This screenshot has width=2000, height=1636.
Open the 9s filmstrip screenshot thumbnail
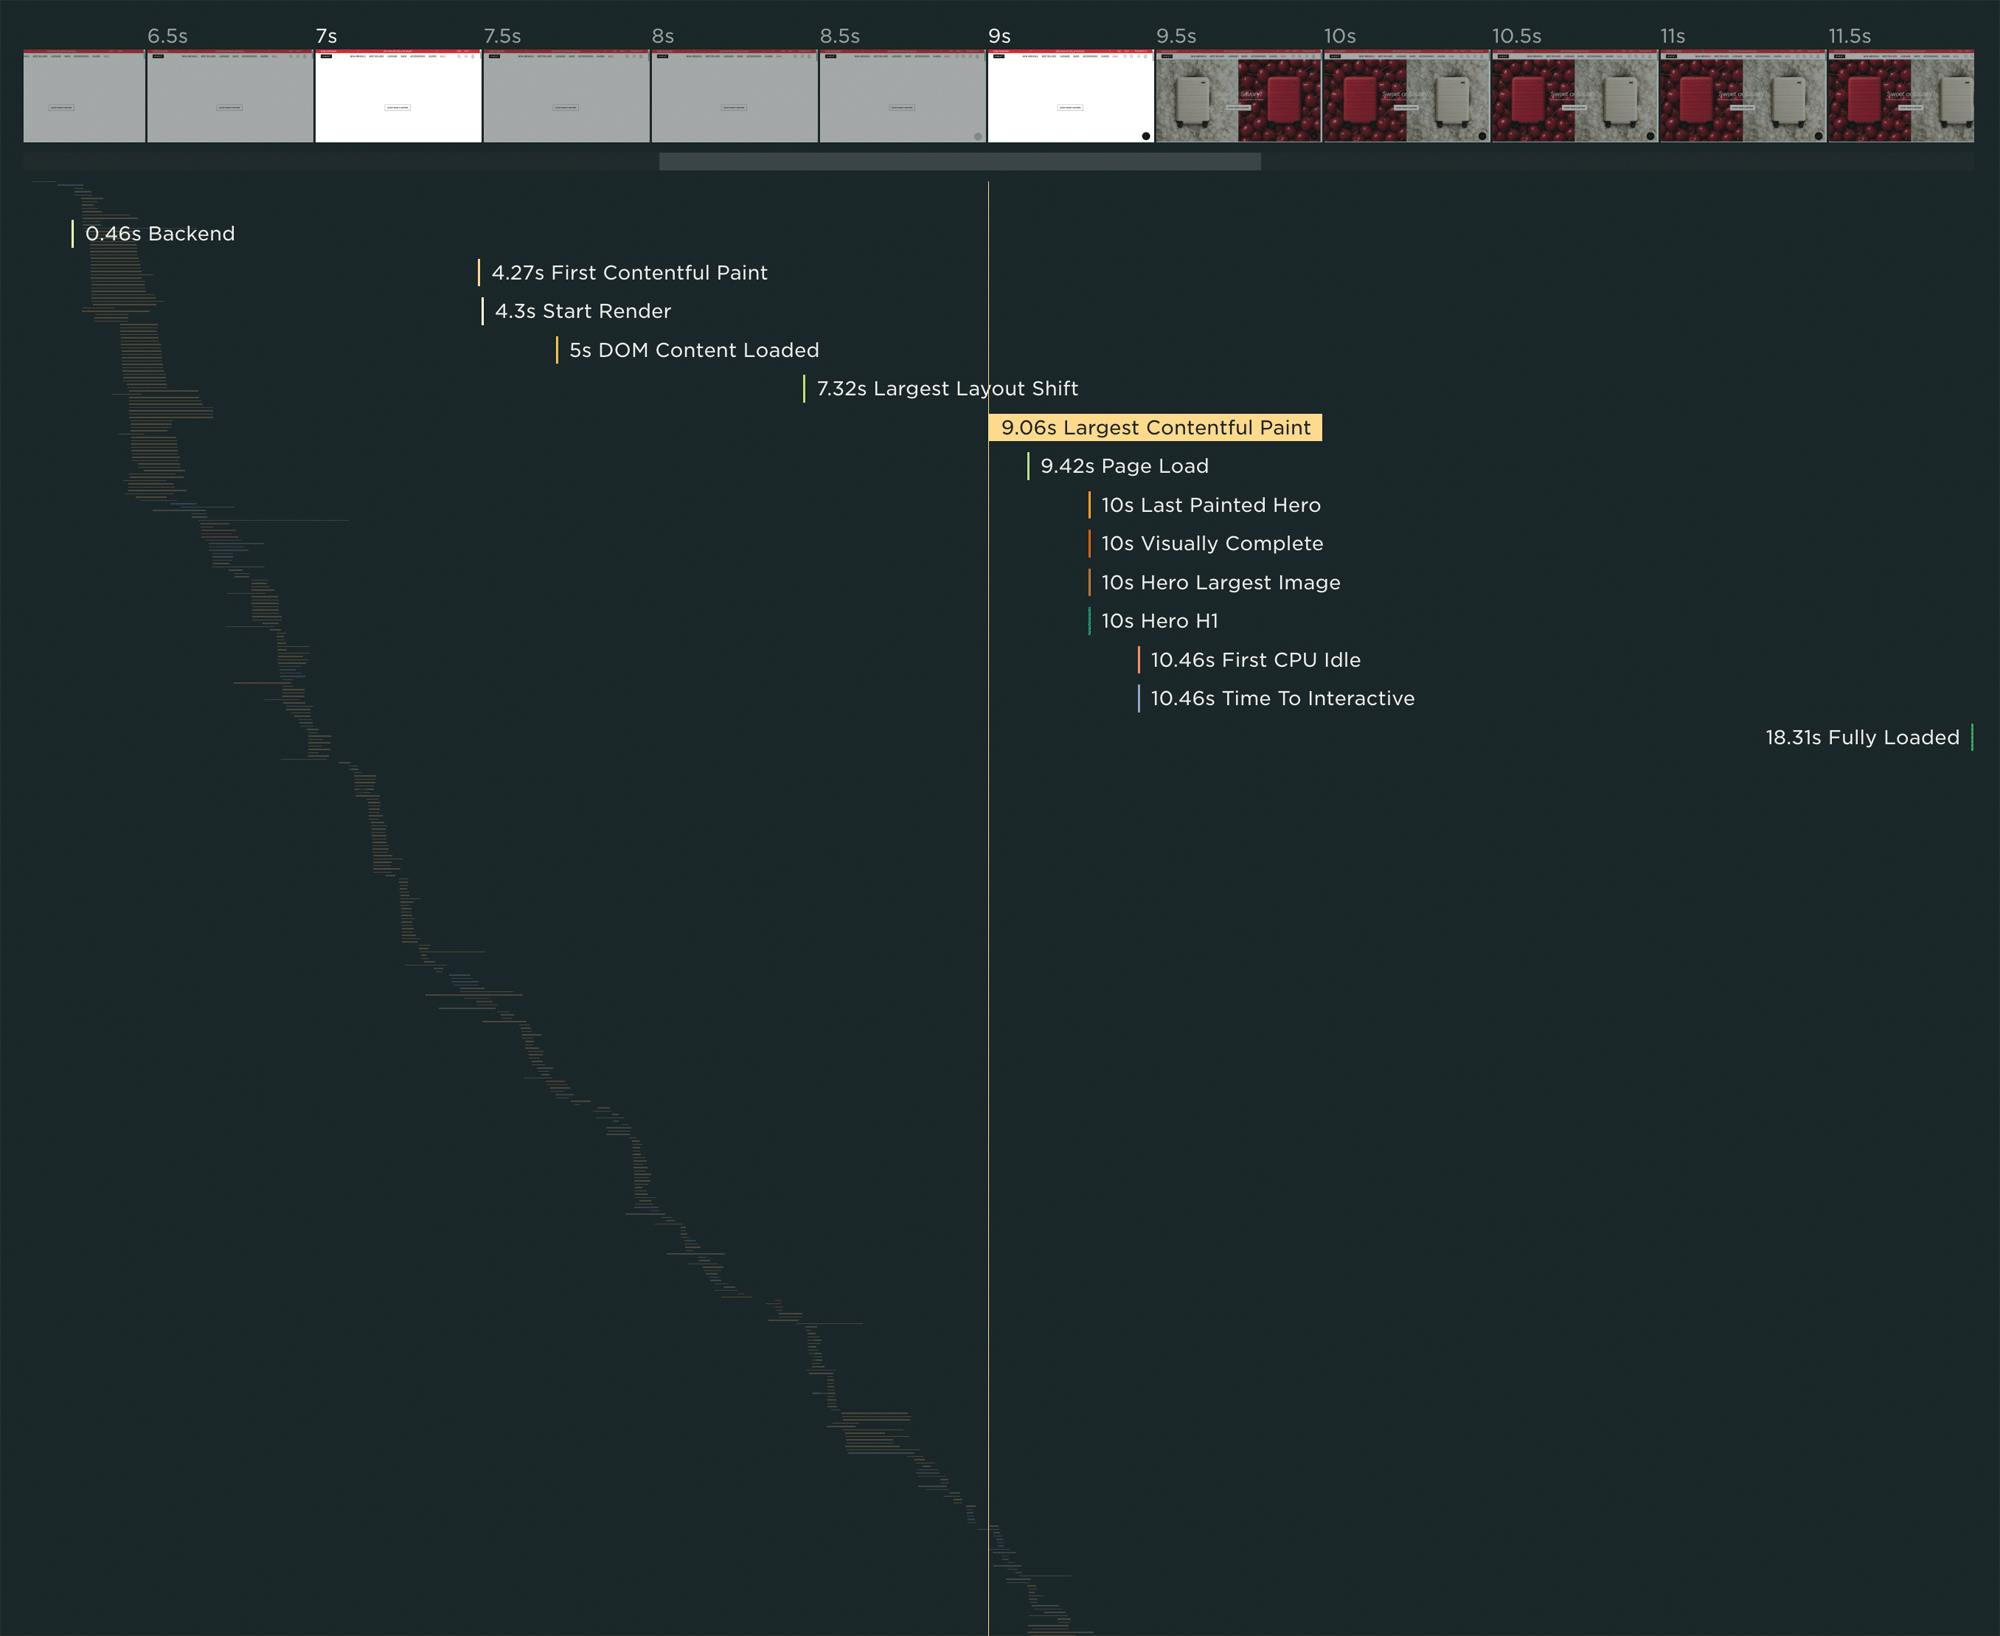[x=1070, y=97]
